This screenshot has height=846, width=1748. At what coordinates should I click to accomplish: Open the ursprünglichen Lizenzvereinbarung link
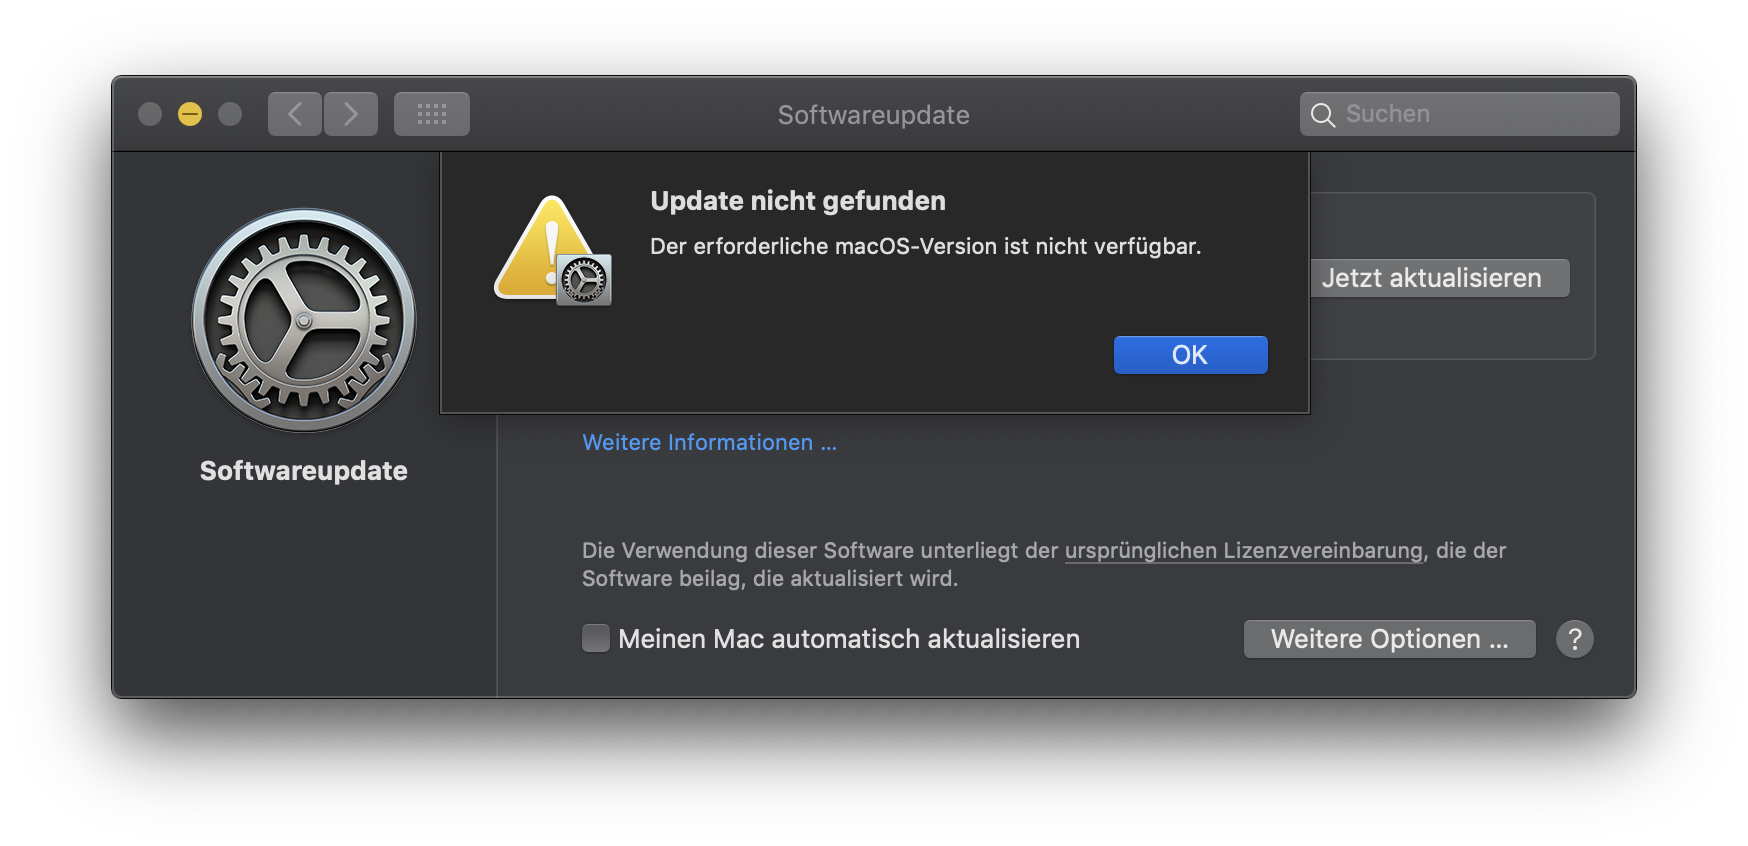point(1243,550)
